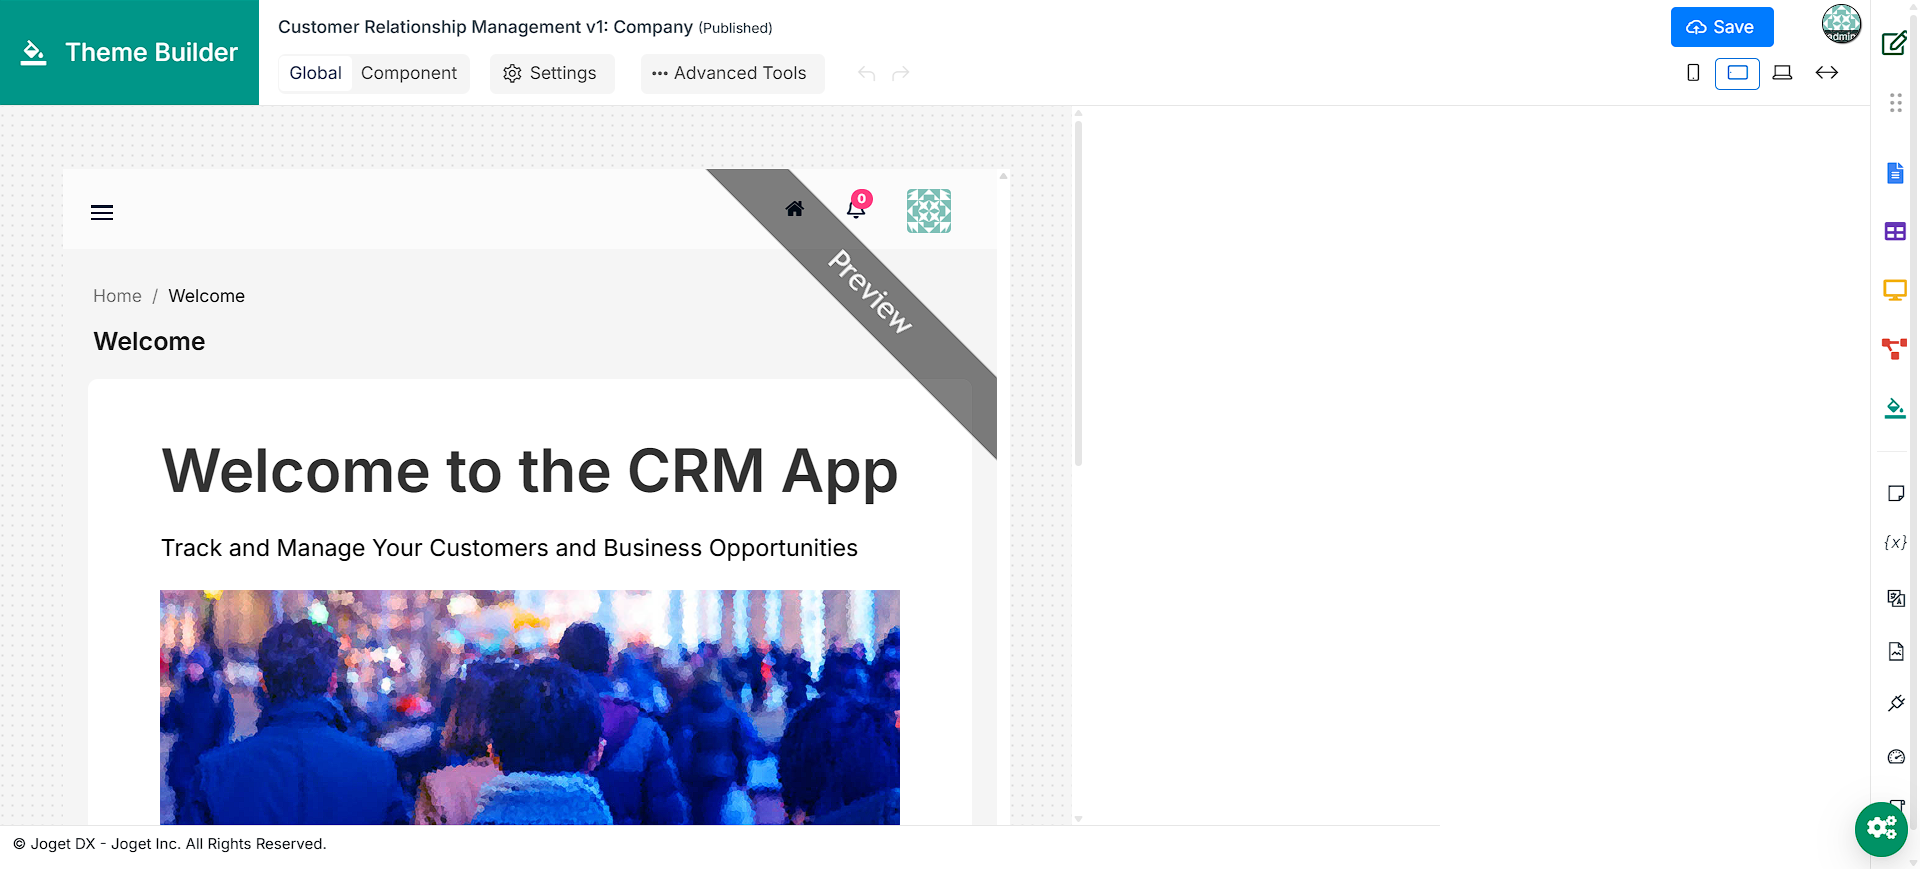Open the UI Builder monitor icon
This screenshot has height=869, width=1920.
click(1895, 290)
